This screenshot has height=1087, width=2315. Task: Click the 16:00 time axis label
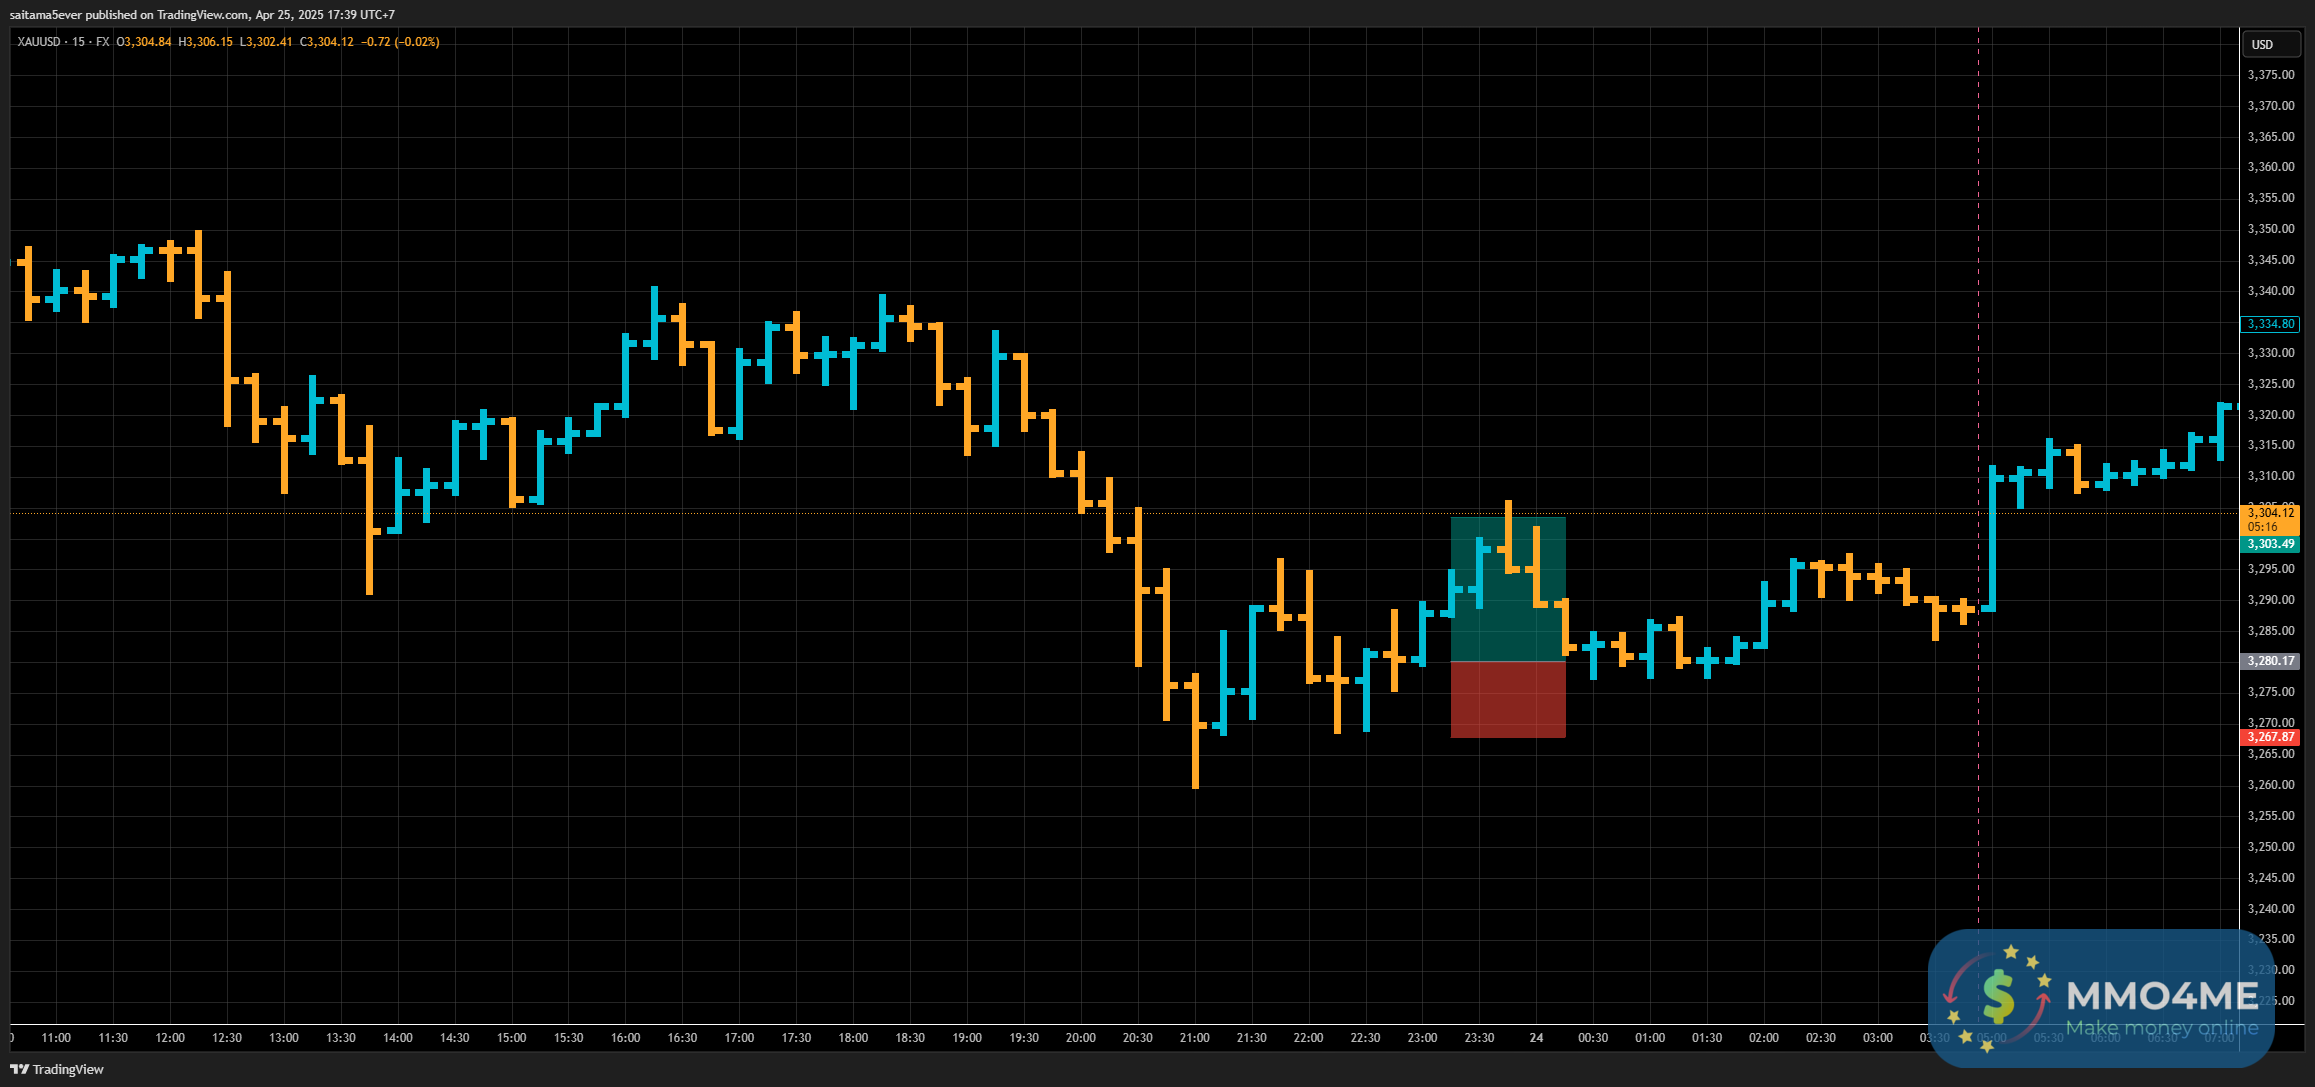tap(625, 1038)
